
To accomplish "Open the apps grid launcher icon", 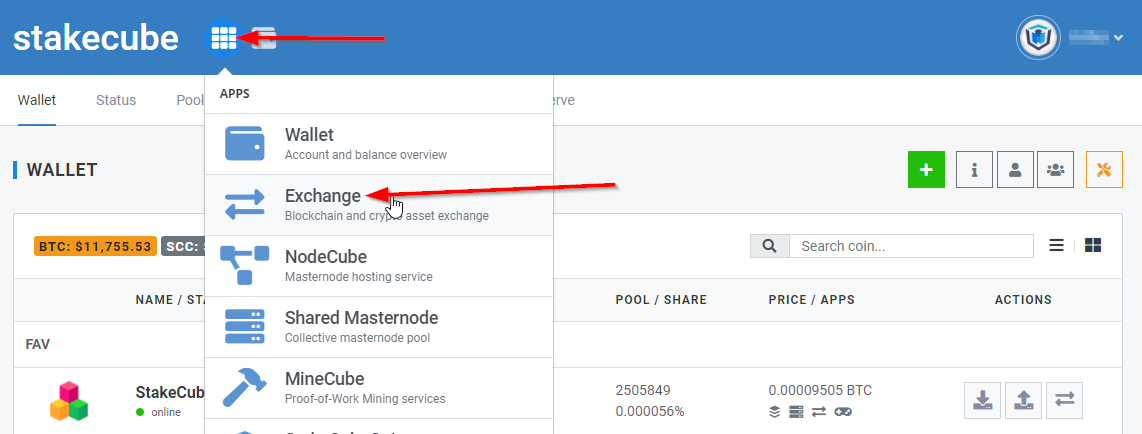I will tap(224, 38).
